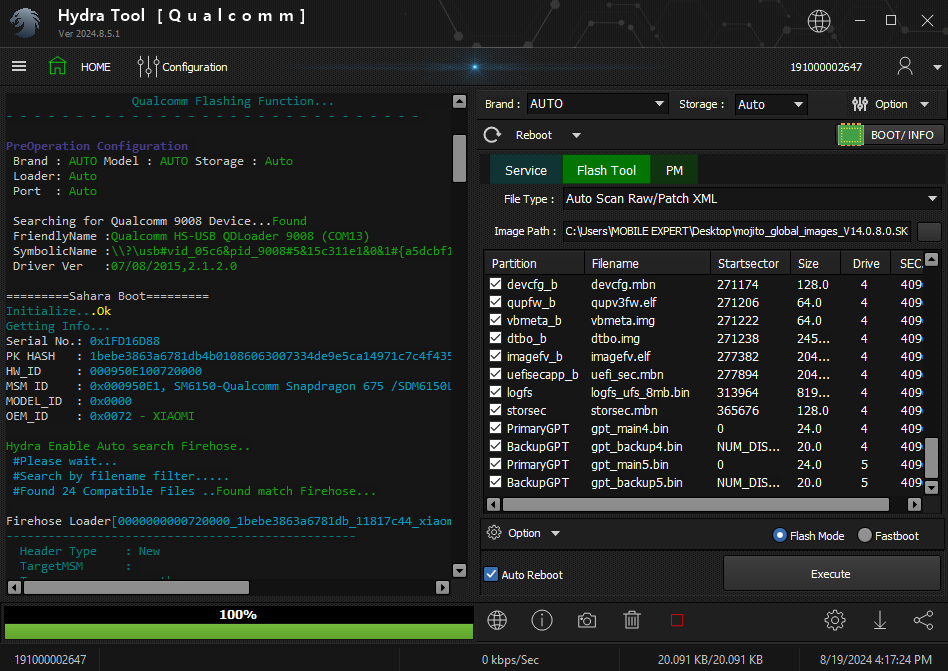
Task: Click the green HOME house icon
Action: click(57, 66)
